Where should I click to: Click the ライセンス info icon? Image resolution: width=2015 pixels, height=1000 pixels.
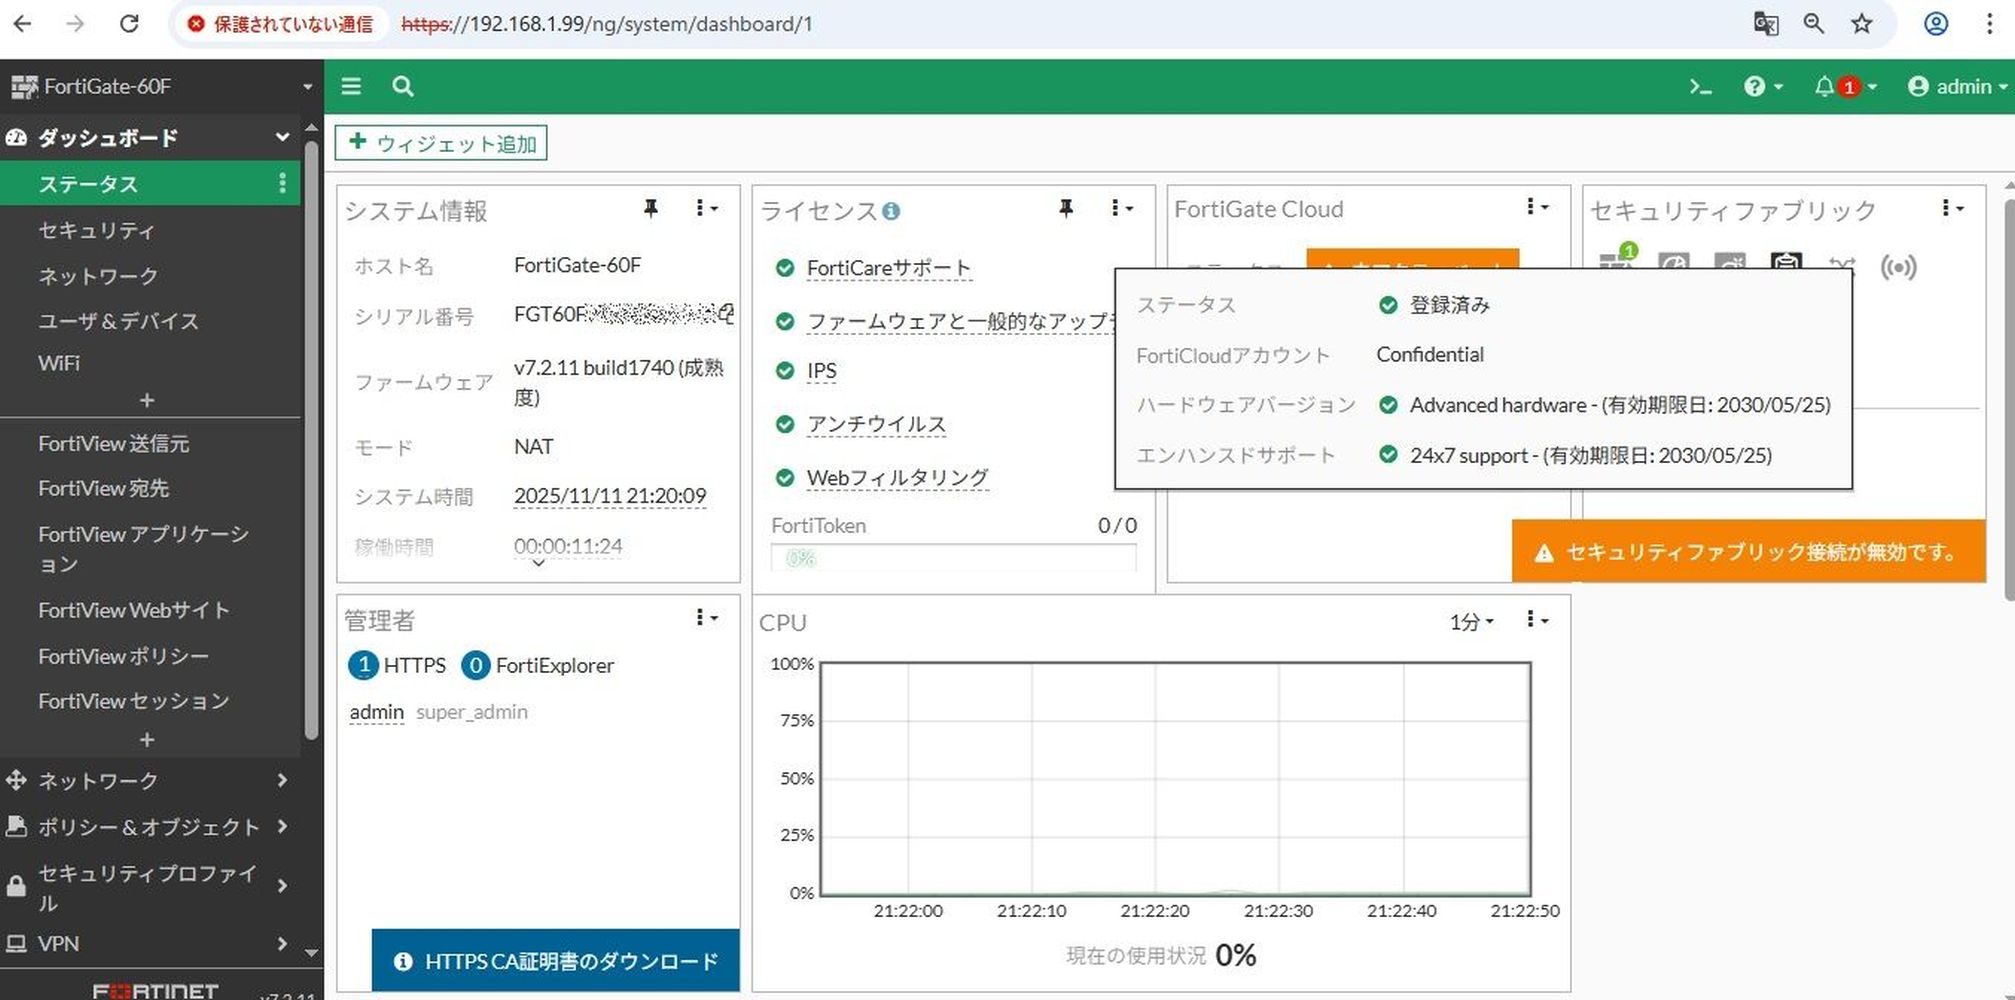point(891,211)
